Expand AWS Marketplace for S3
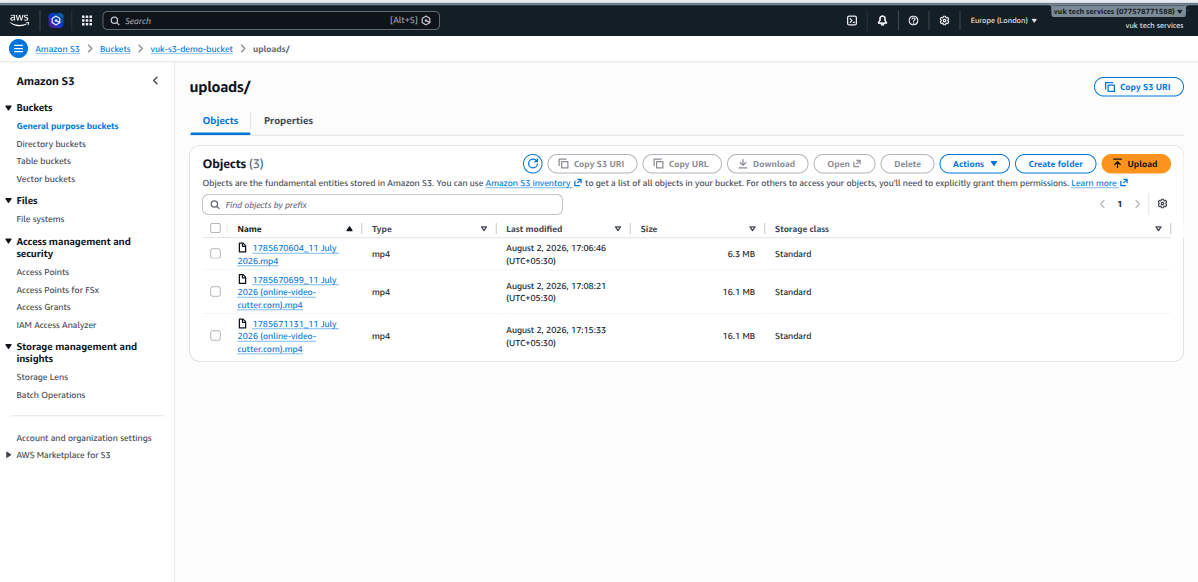The image size is (1198, 582). coord(8,455)
